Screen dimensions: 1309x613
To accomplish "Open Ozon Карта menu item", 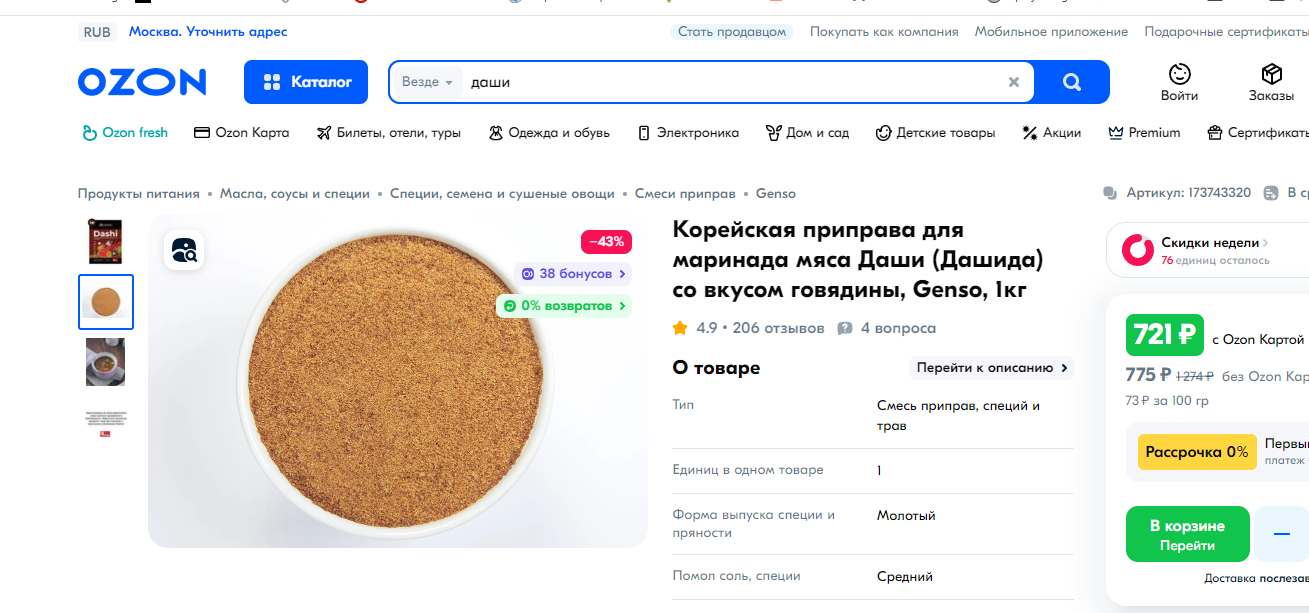I will [x=241, y=133].
